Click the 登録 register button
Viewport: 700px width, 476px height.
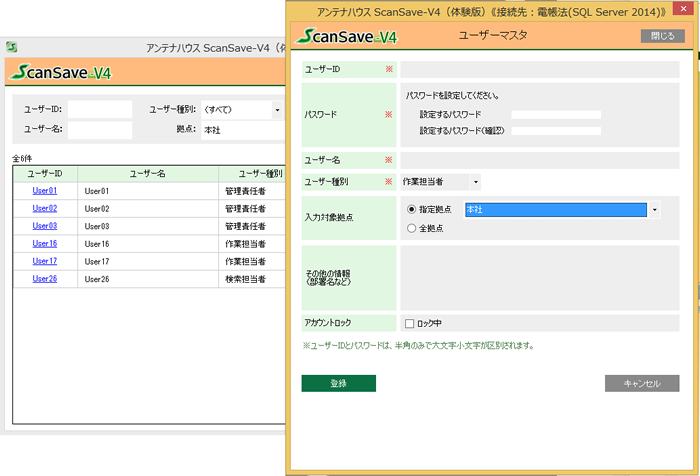338,383
